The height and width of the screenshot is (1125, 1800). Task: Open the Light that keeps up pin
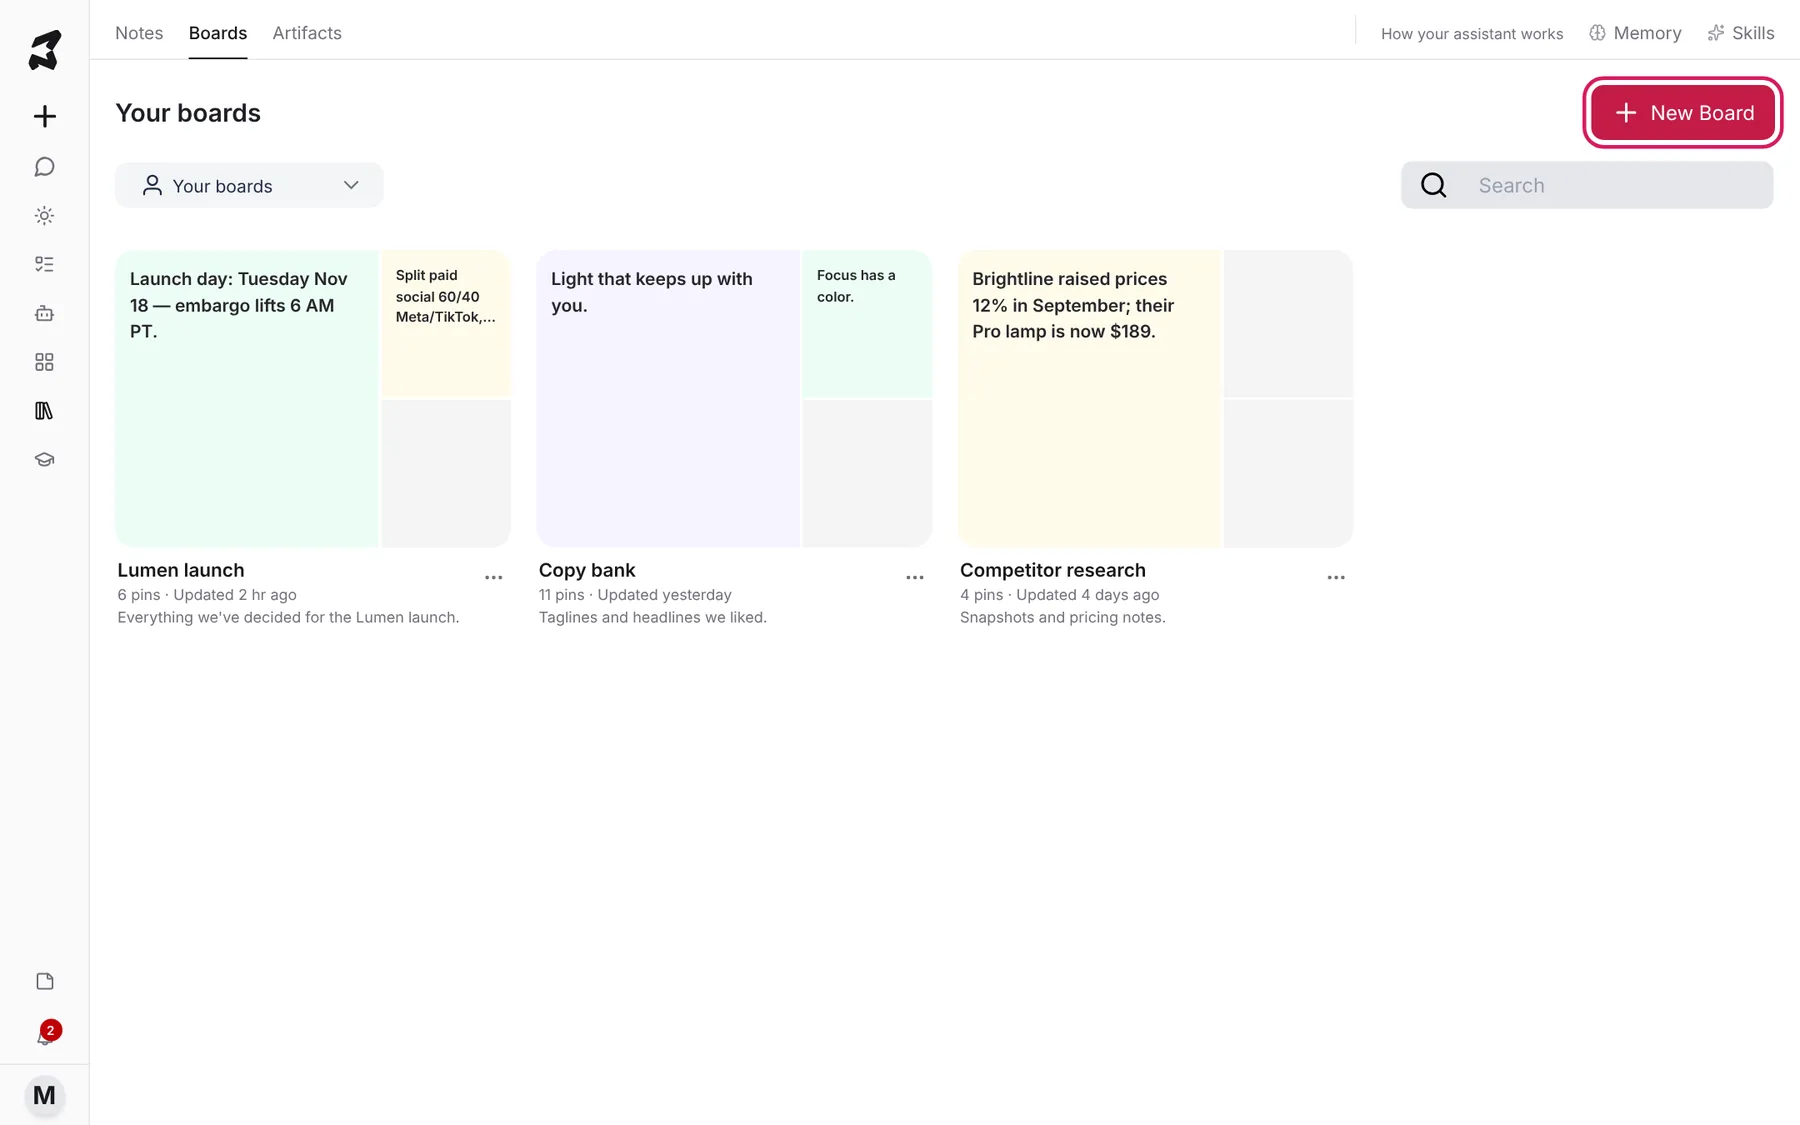[x=668, y=398]
